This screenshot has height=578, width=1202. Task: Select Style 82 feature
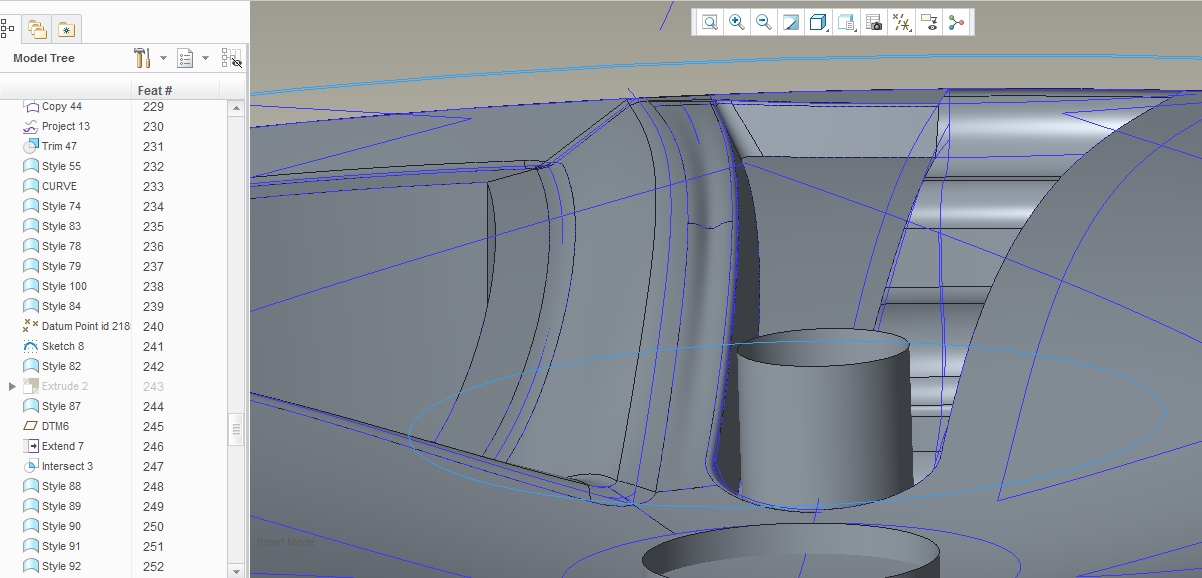tap(61, 366)
